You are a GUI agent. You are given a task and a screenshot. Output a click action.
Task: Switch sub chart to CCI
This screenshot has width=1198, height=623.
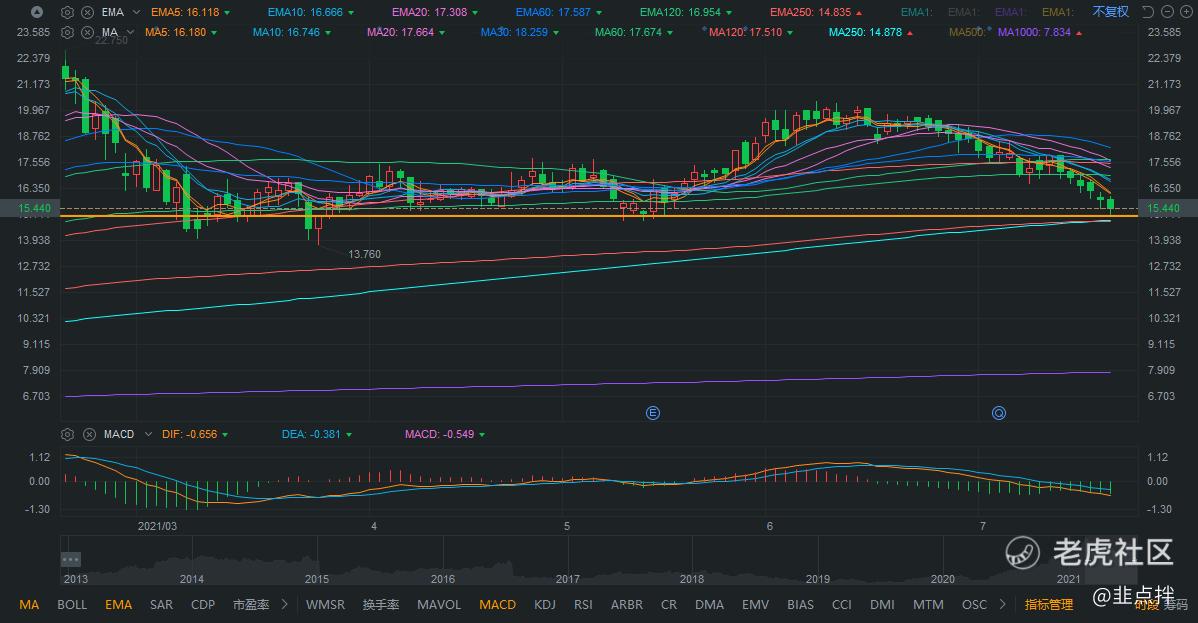(x=841, y=605)
